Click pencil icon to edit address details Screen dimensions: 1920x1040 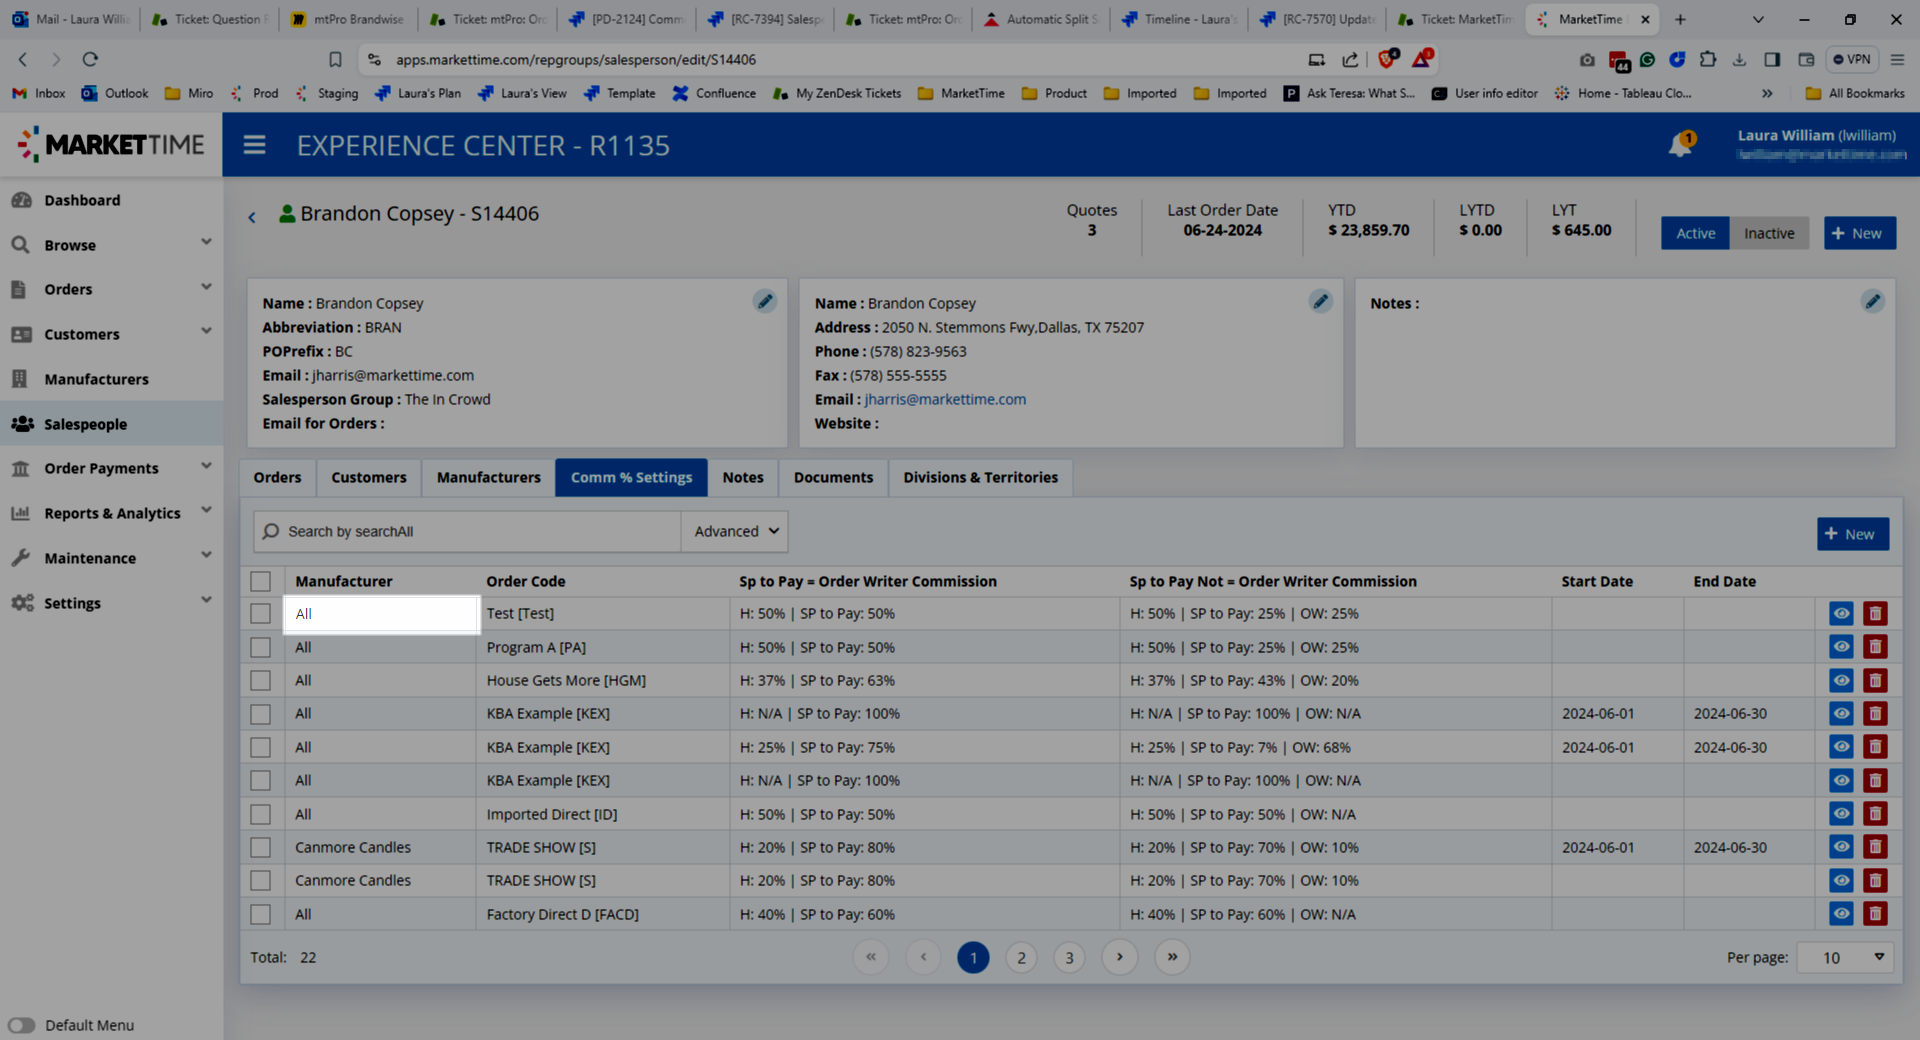(x=1320, y=301)
